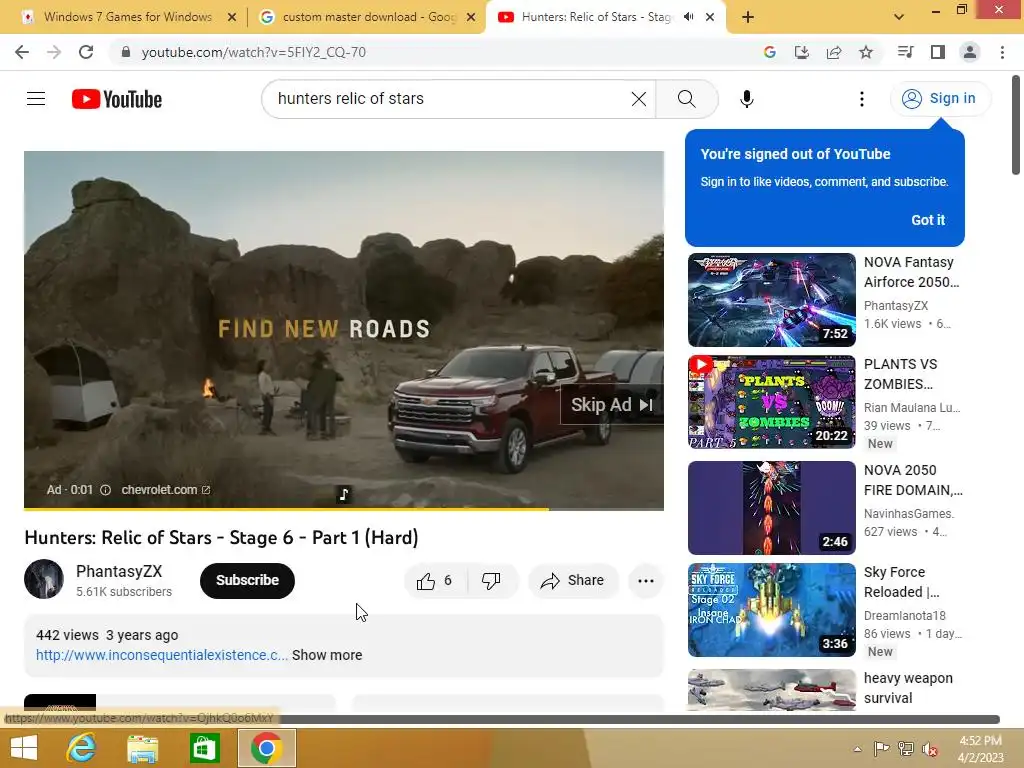Click the music note icon on the video
1024x768 pixels.
click(344, 494)
